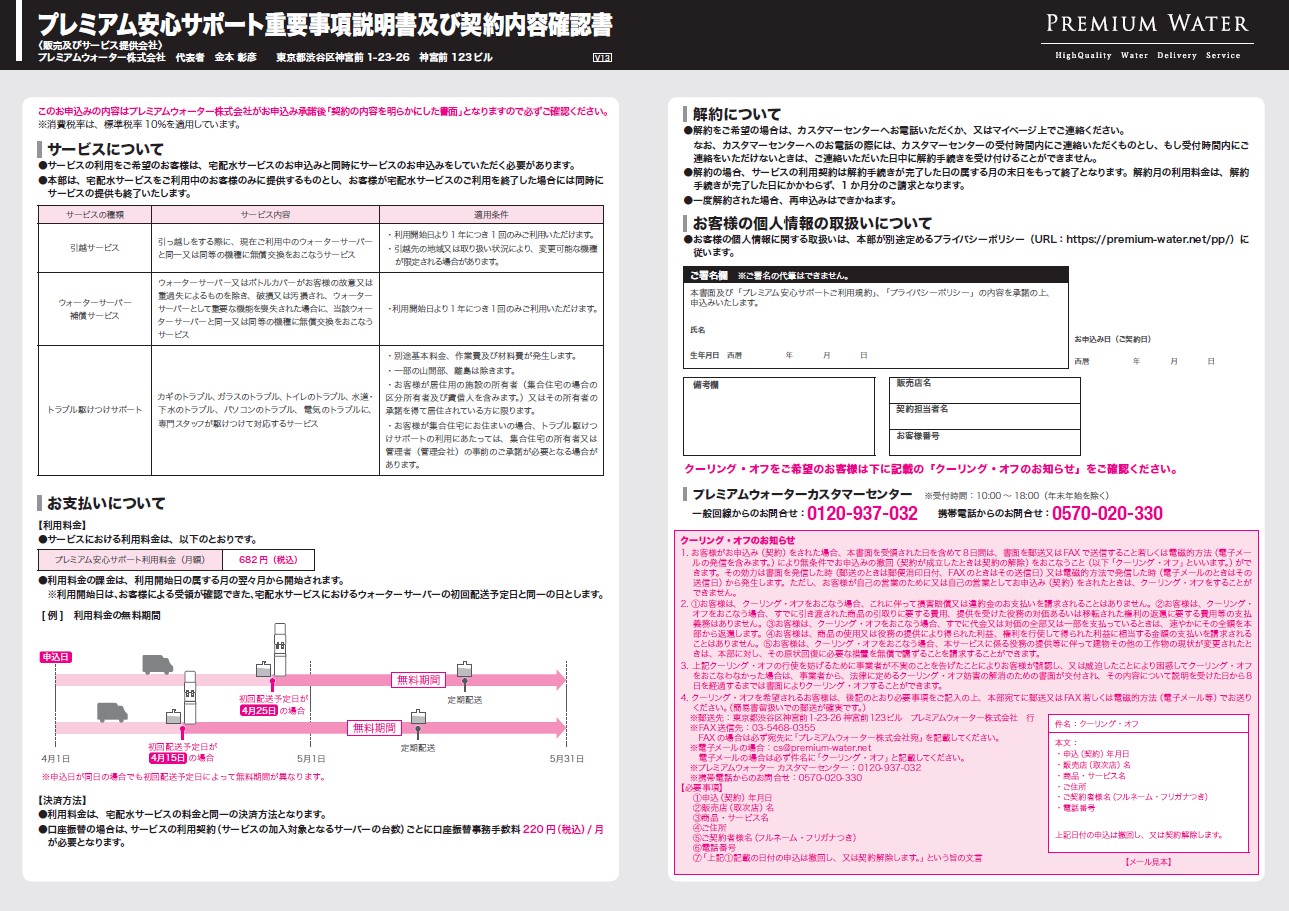This screenshot has height=911, width=1289.
Task: Click the 無料期間 box on the 4月25日 arrow
Action: point(418,680)
